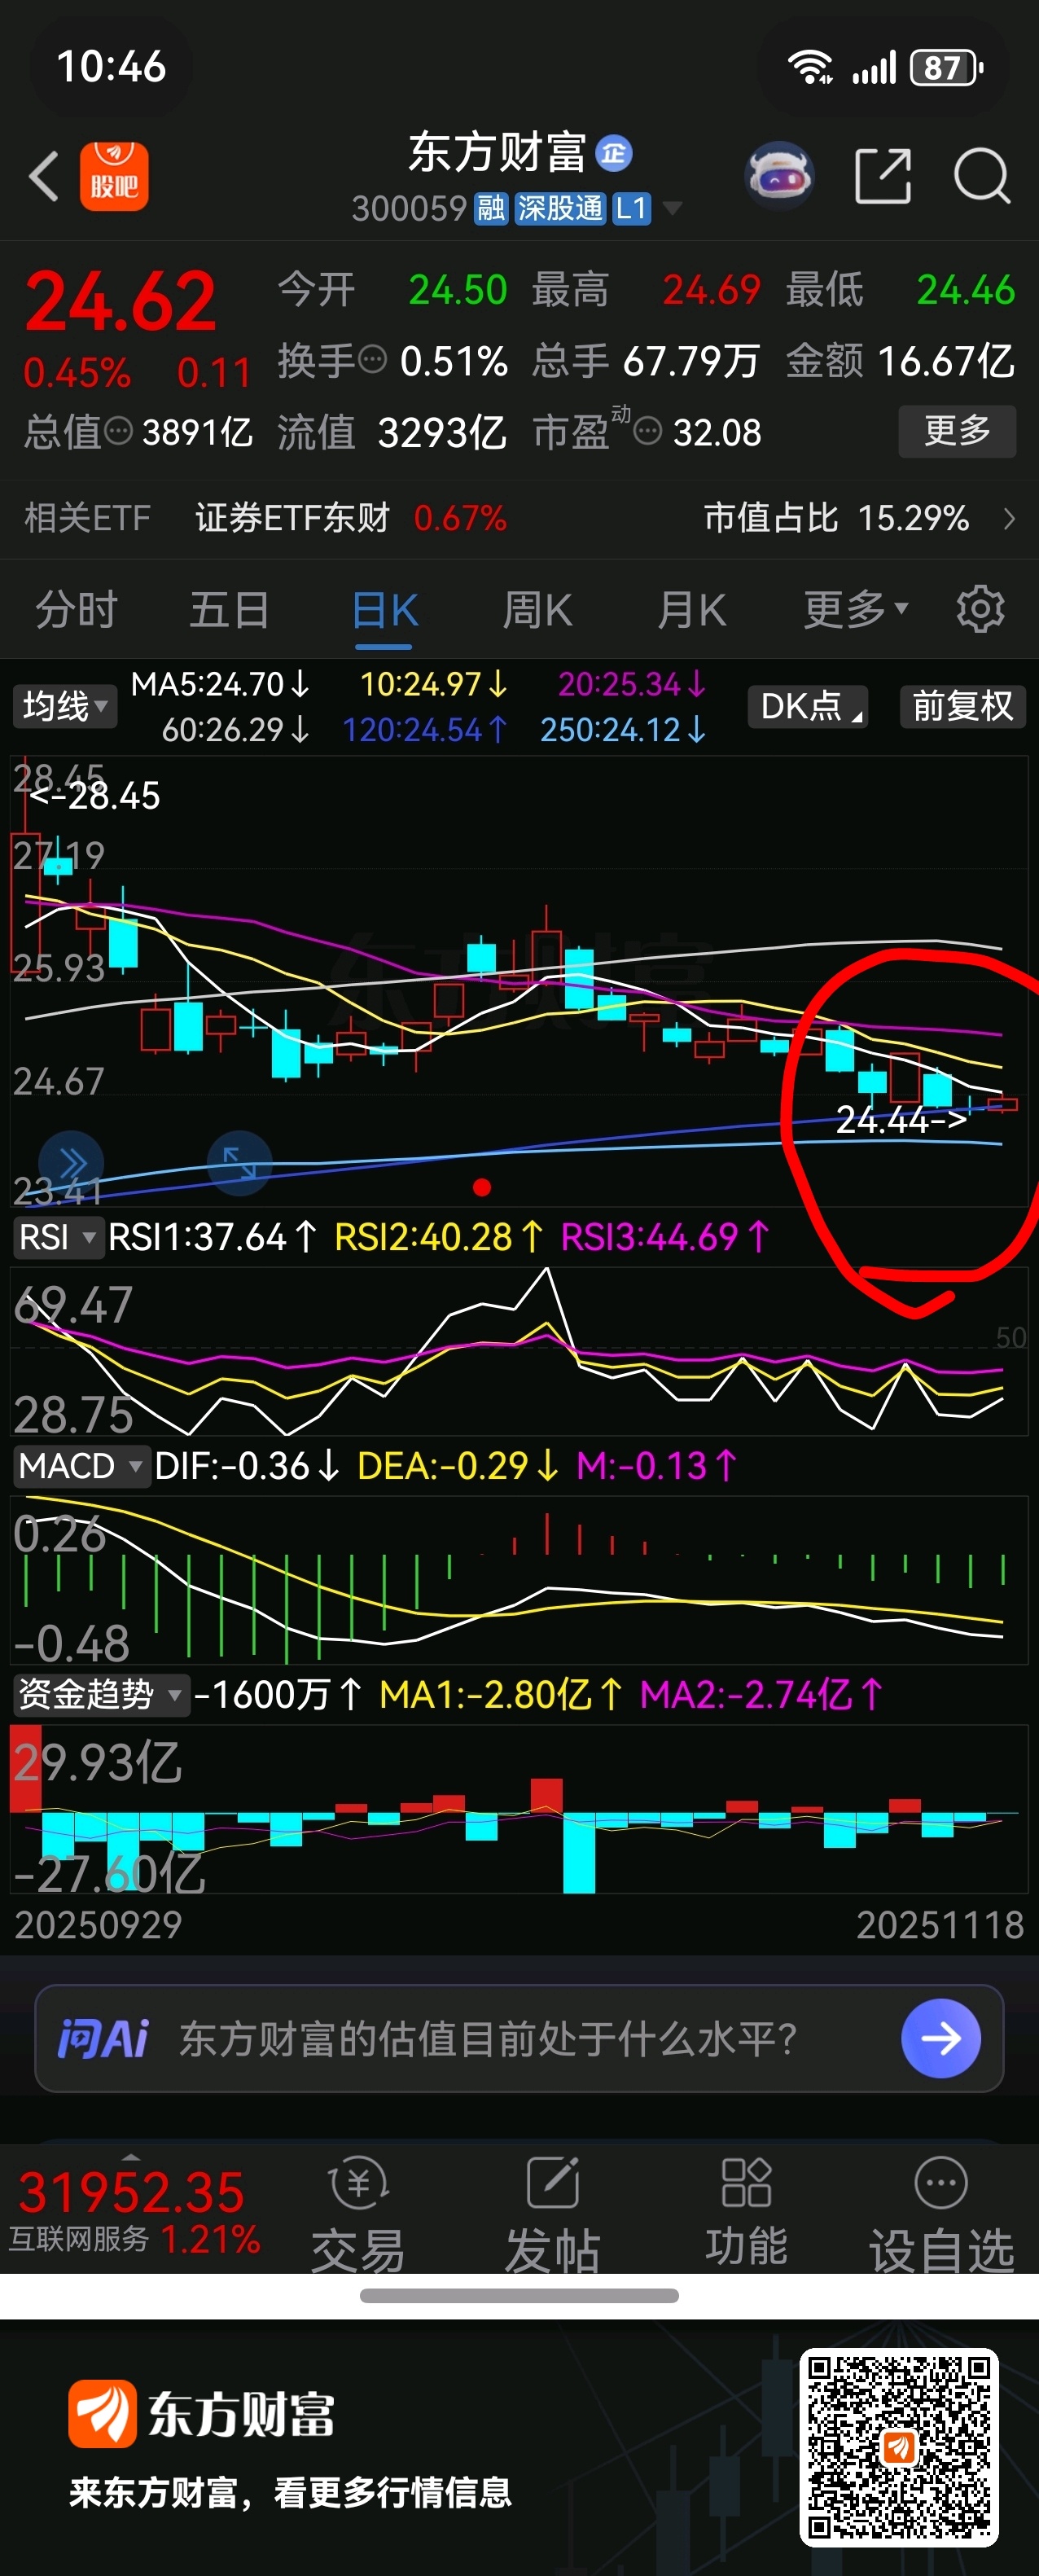This screenshot has width=1039, height=2576.
Task: Switch to the 月K tab
Action: pyautogui.click(x=691, y=609)
